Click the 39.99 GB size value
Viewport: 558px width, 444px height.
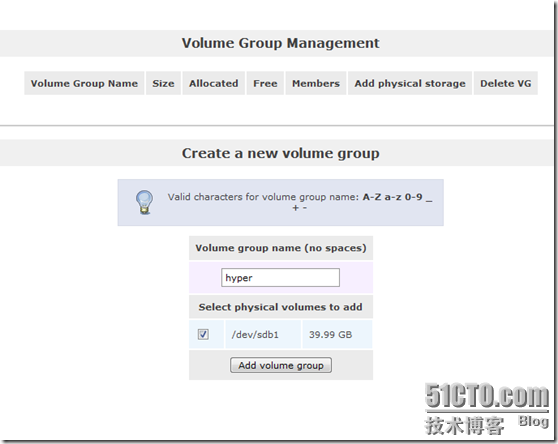330,335
